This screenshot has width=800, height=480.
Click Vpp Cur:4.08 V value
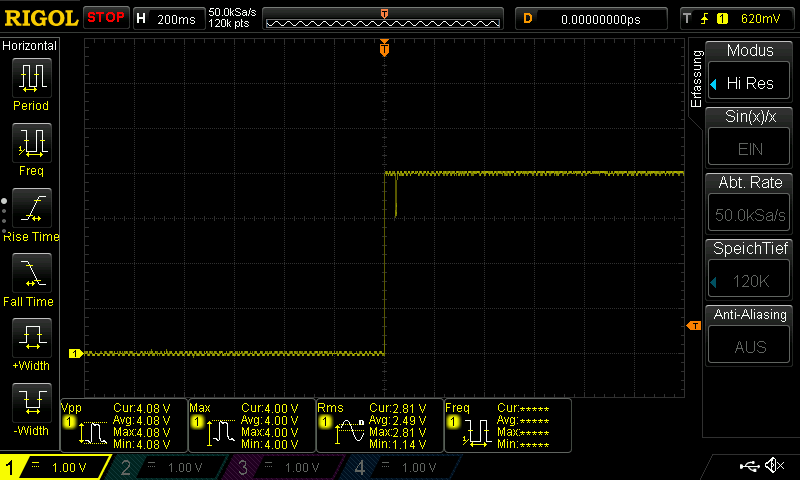pos(142,409)
